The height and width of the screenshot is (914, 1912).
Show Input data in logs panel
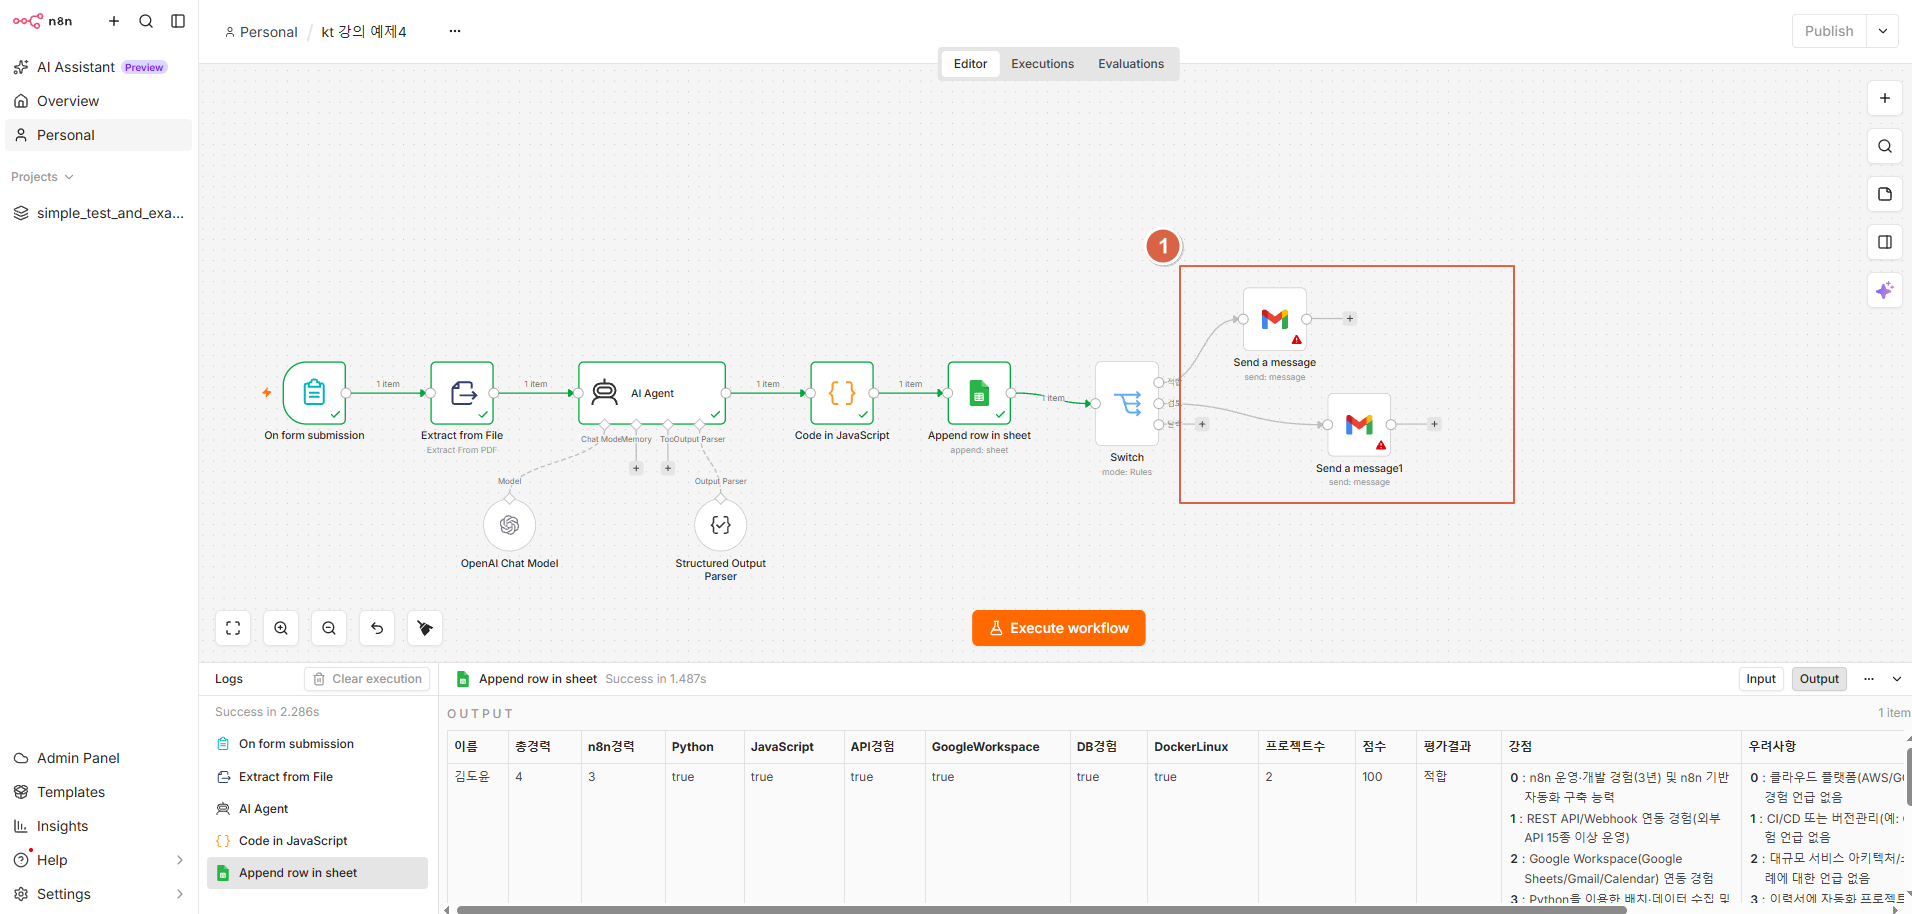coord(1761,679)
